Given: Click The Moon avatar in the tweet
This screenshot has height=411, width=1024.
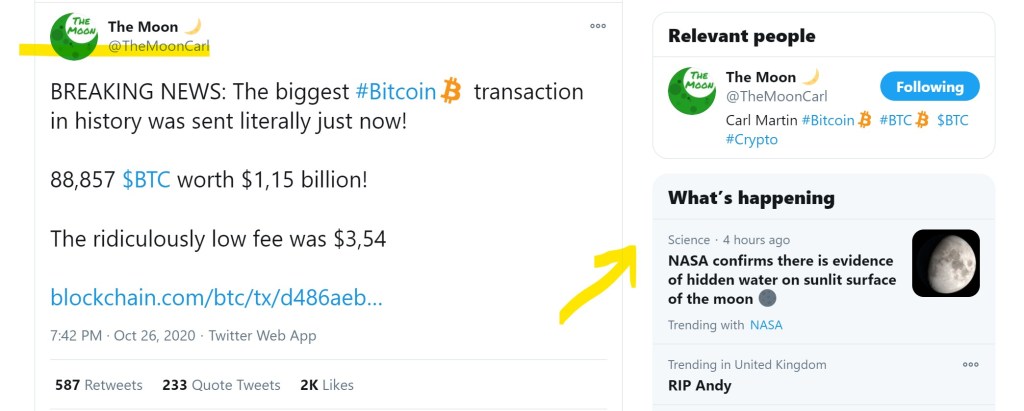Looking at the screenshot, I should click(74, 36).
